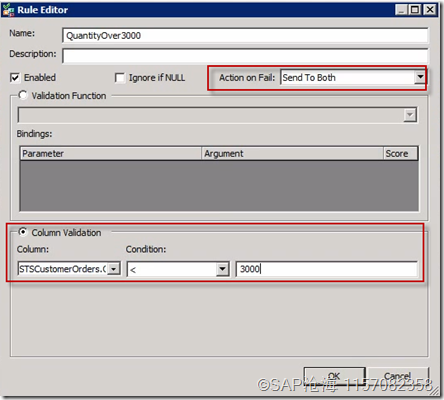This screenshot has height=400, width=444.
Task: Select the Column Validation radio button
Action: click(23, 232)
